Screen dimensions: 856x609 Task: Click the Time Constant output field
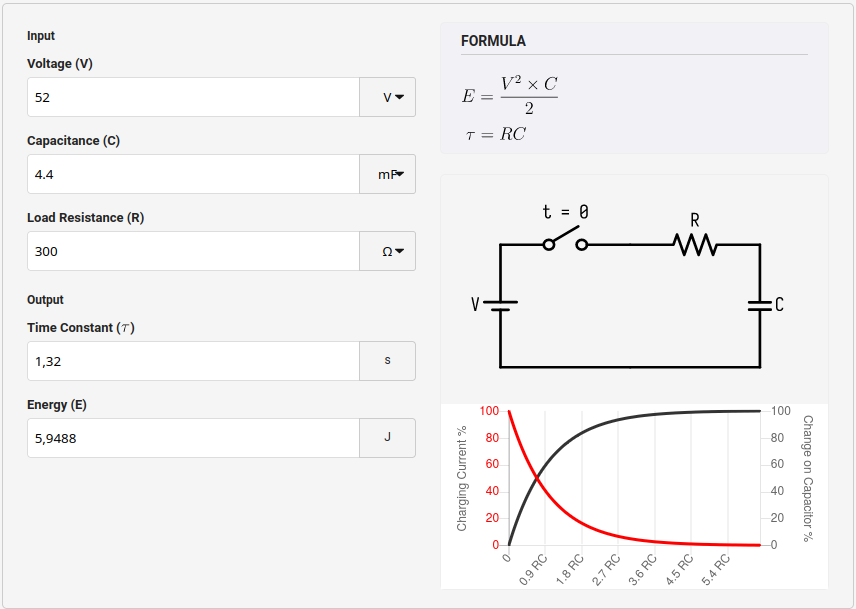point(193,362)
